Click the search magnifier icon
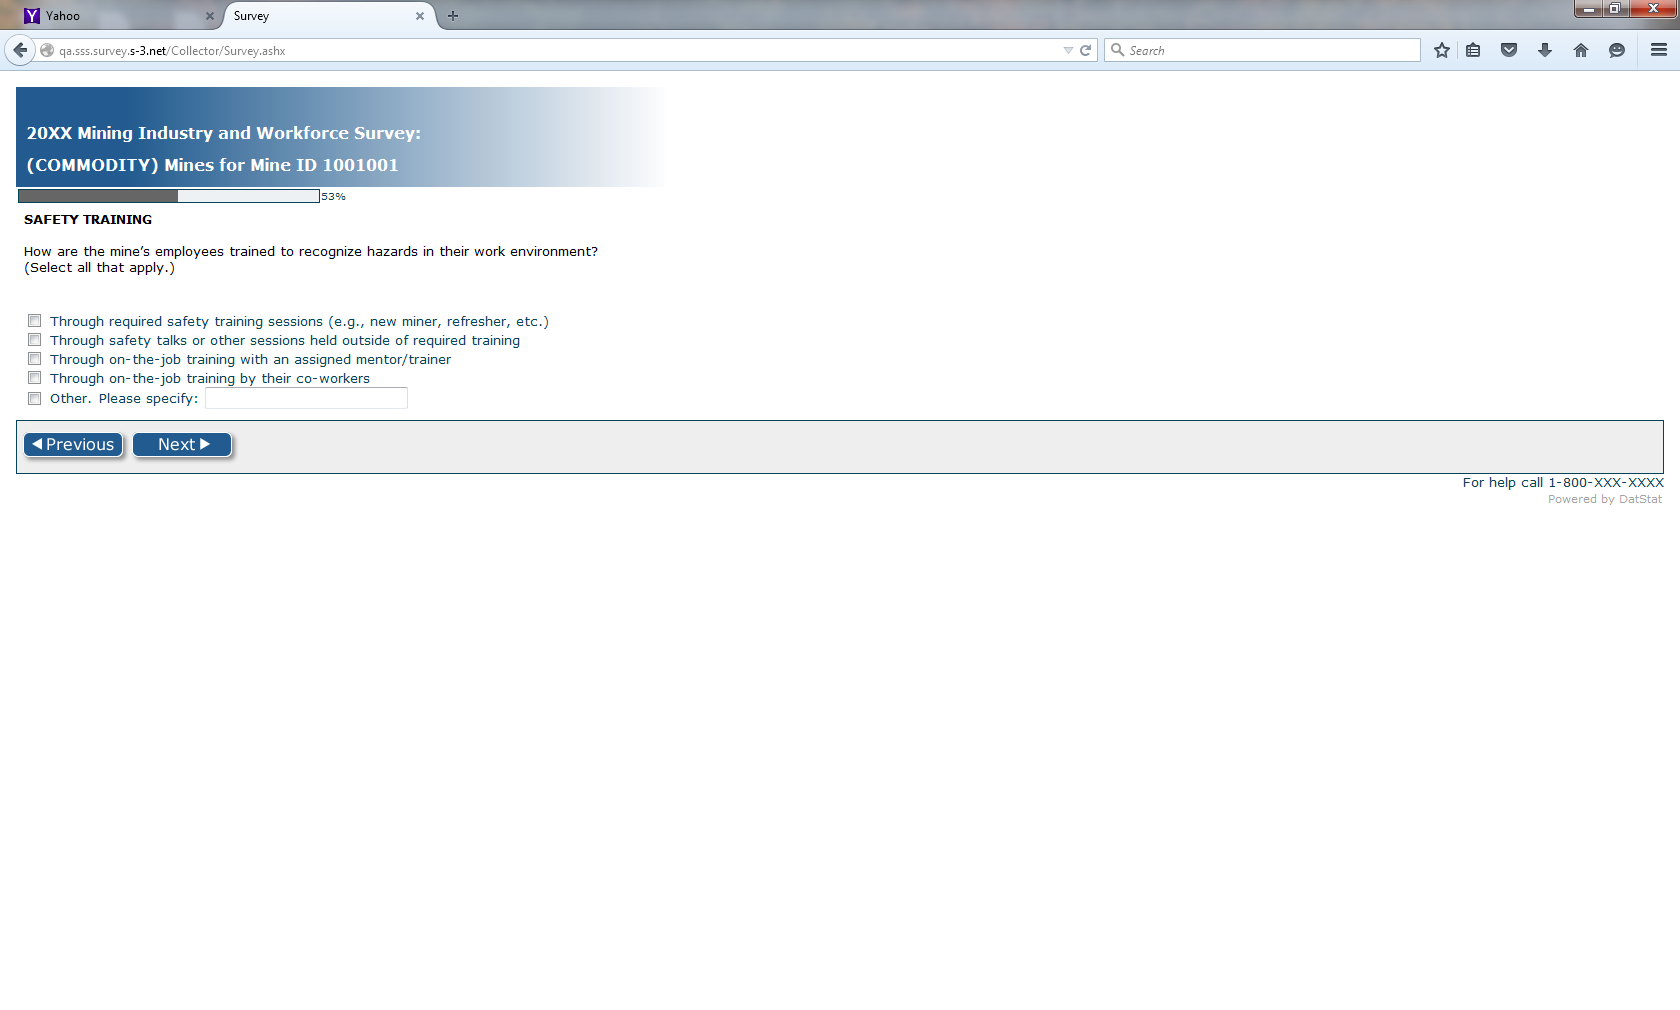The height and width of the screenshot is (1010, 1680). 1118,50
